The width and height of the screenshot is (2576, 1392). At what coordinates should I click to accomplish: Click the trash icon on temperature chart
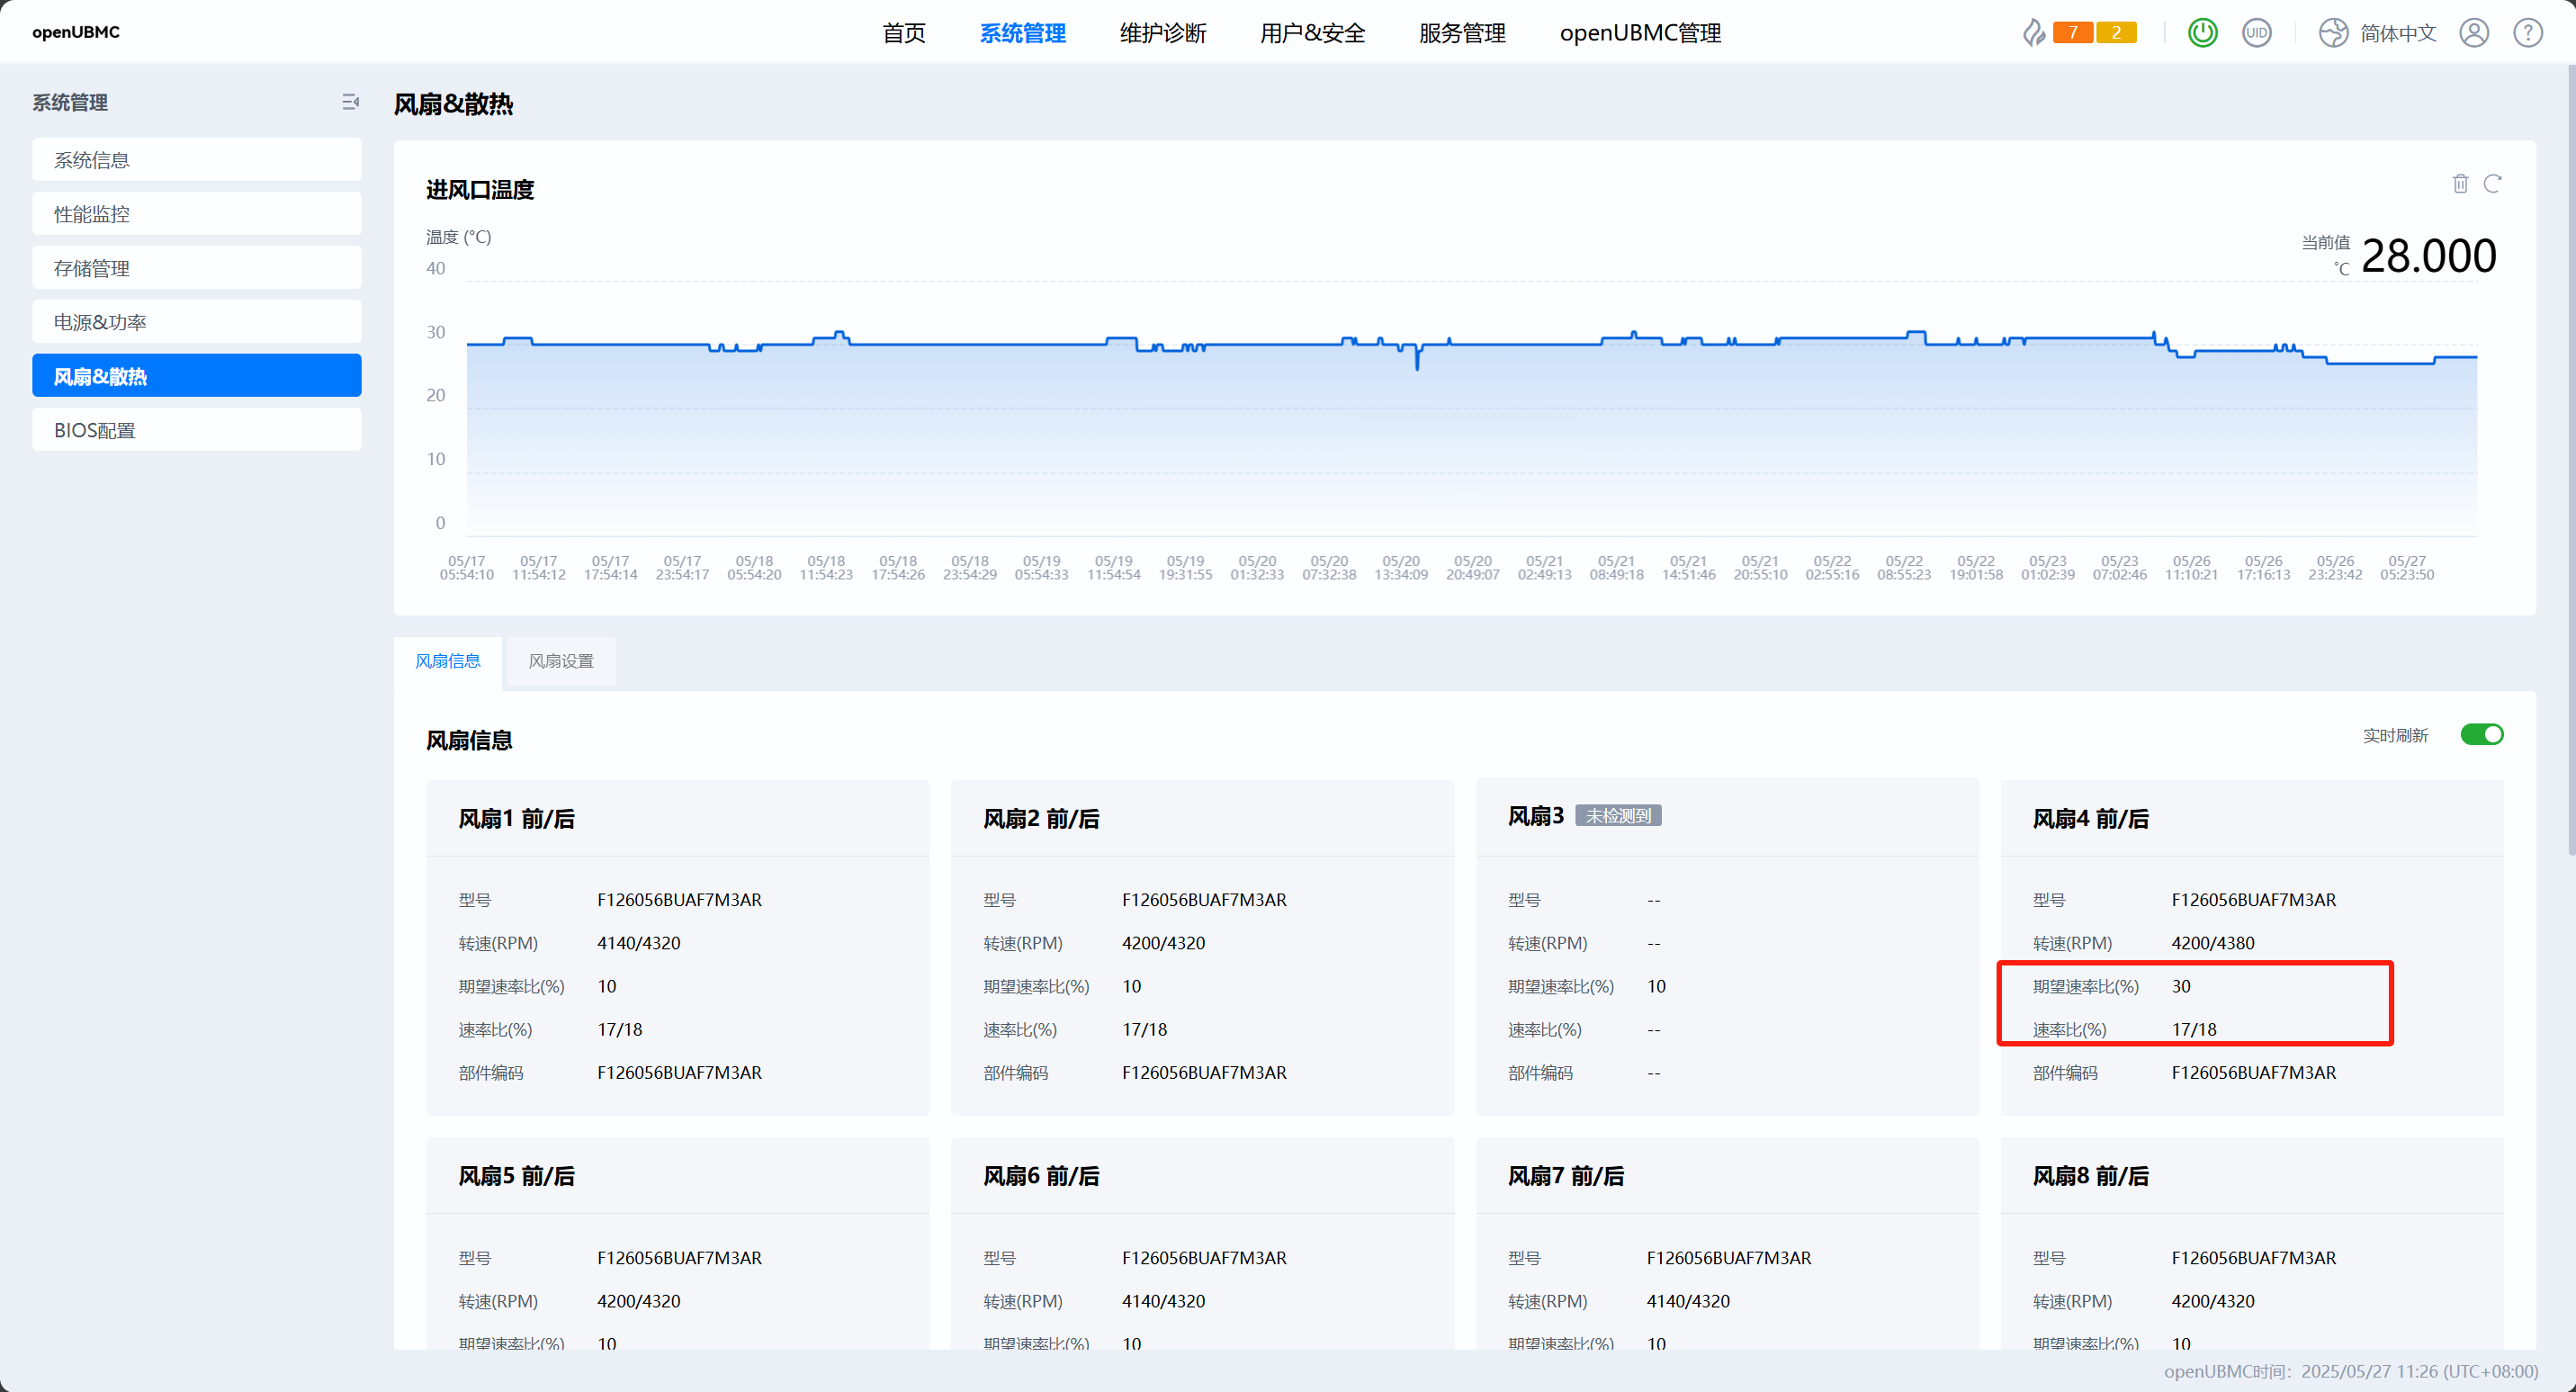[2460, 184]
